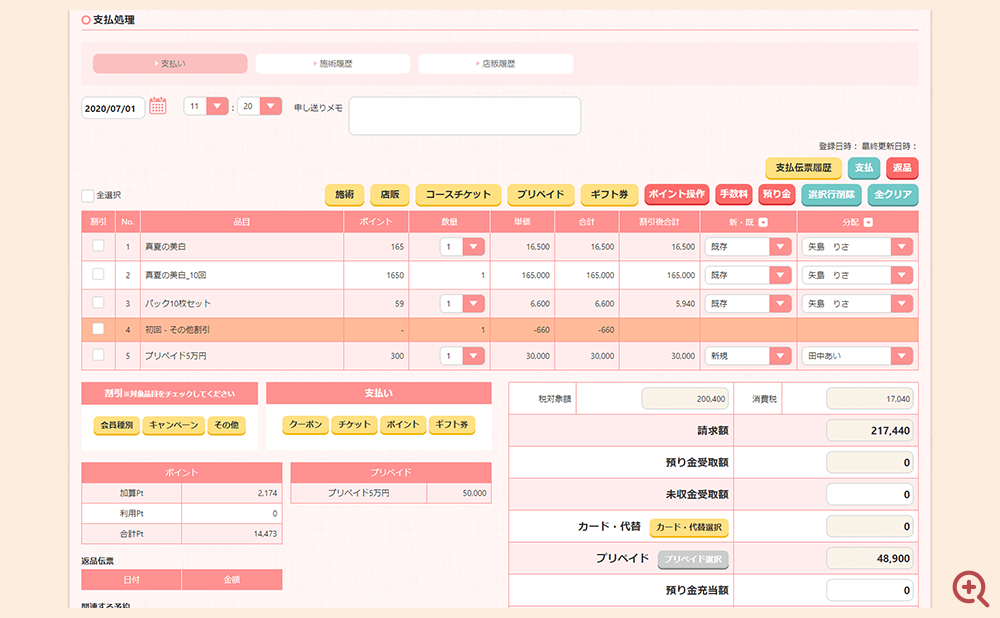Pay with ポイント button
The image size is (1000, 618).
402,424
